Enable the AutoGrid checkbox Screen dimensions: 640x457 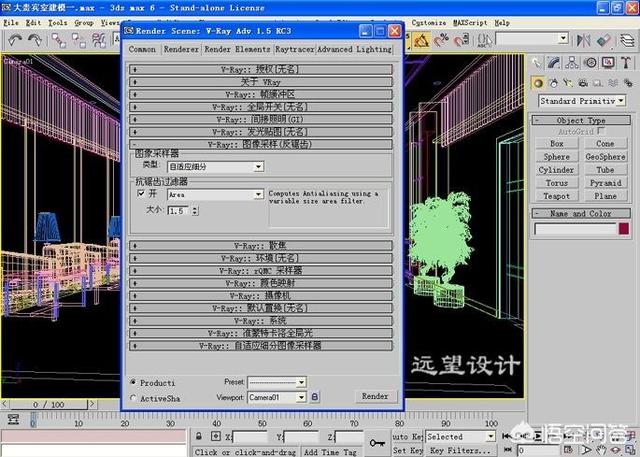600,131
